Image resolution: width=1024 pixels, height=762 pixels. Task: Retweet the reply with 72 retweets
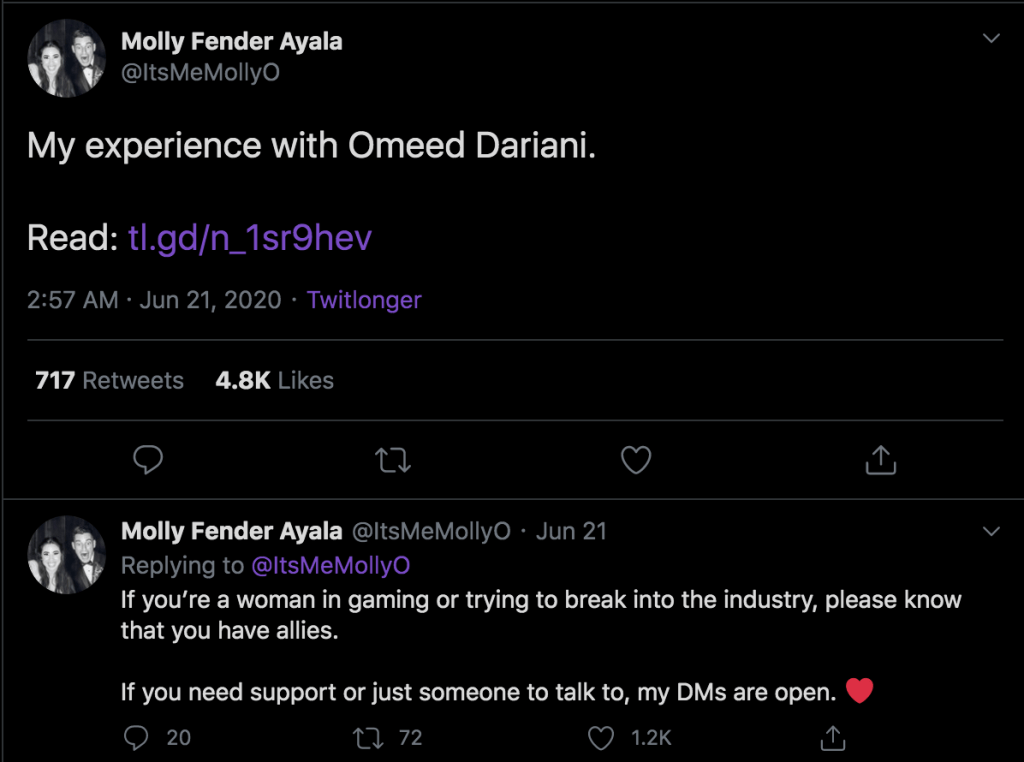(x=368, y=738)
